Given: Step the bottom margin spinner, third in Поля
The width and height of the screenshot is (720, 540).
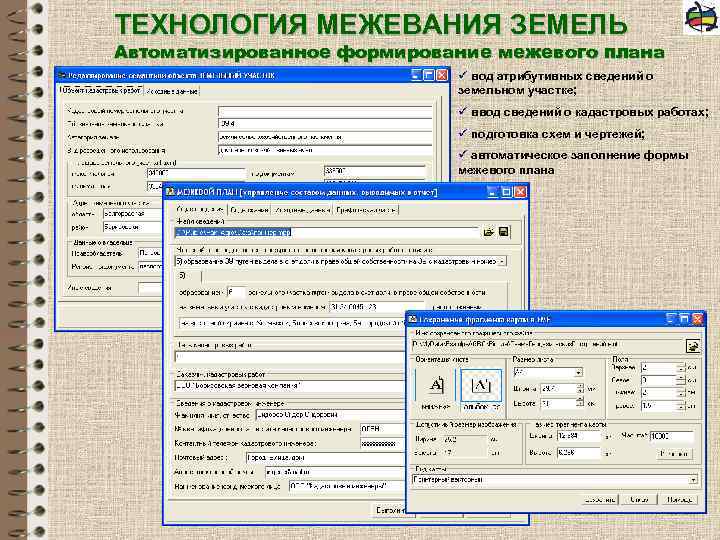Looking at the screenshot, I should coord(681,393).
